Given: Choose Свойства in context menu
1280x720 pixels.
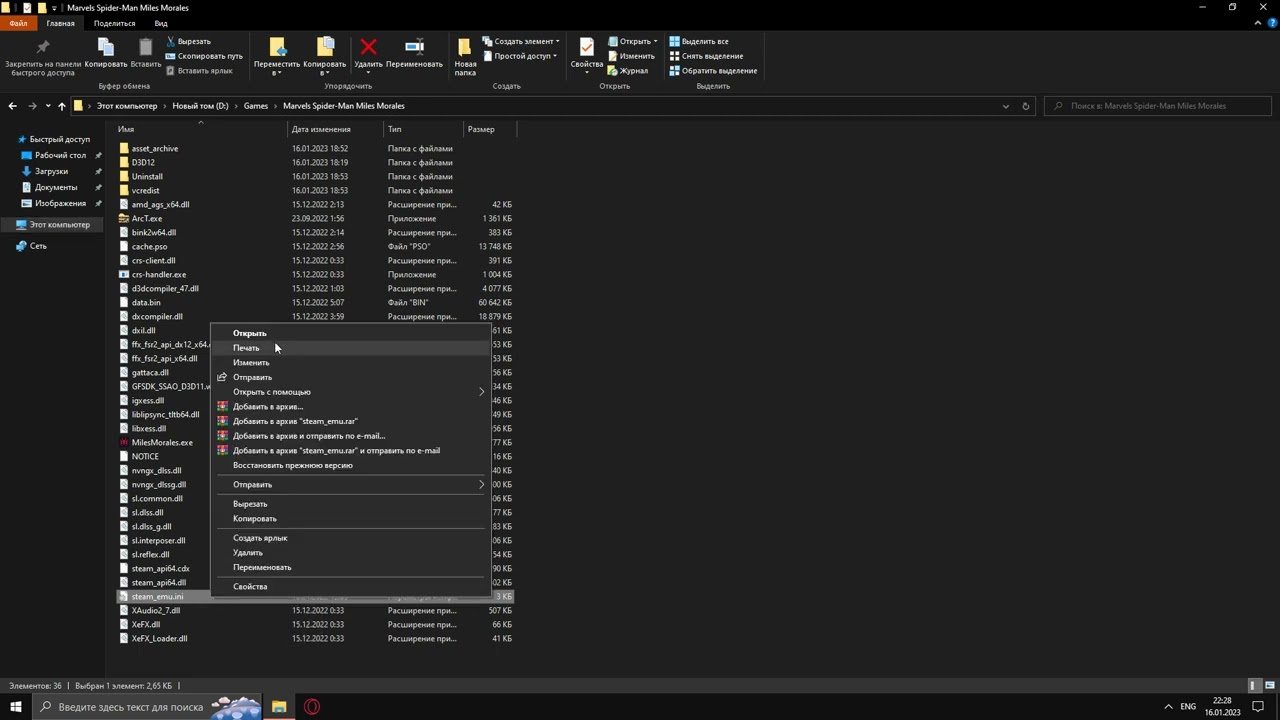Looking at the screenshot, I should [x=349, y=587].
